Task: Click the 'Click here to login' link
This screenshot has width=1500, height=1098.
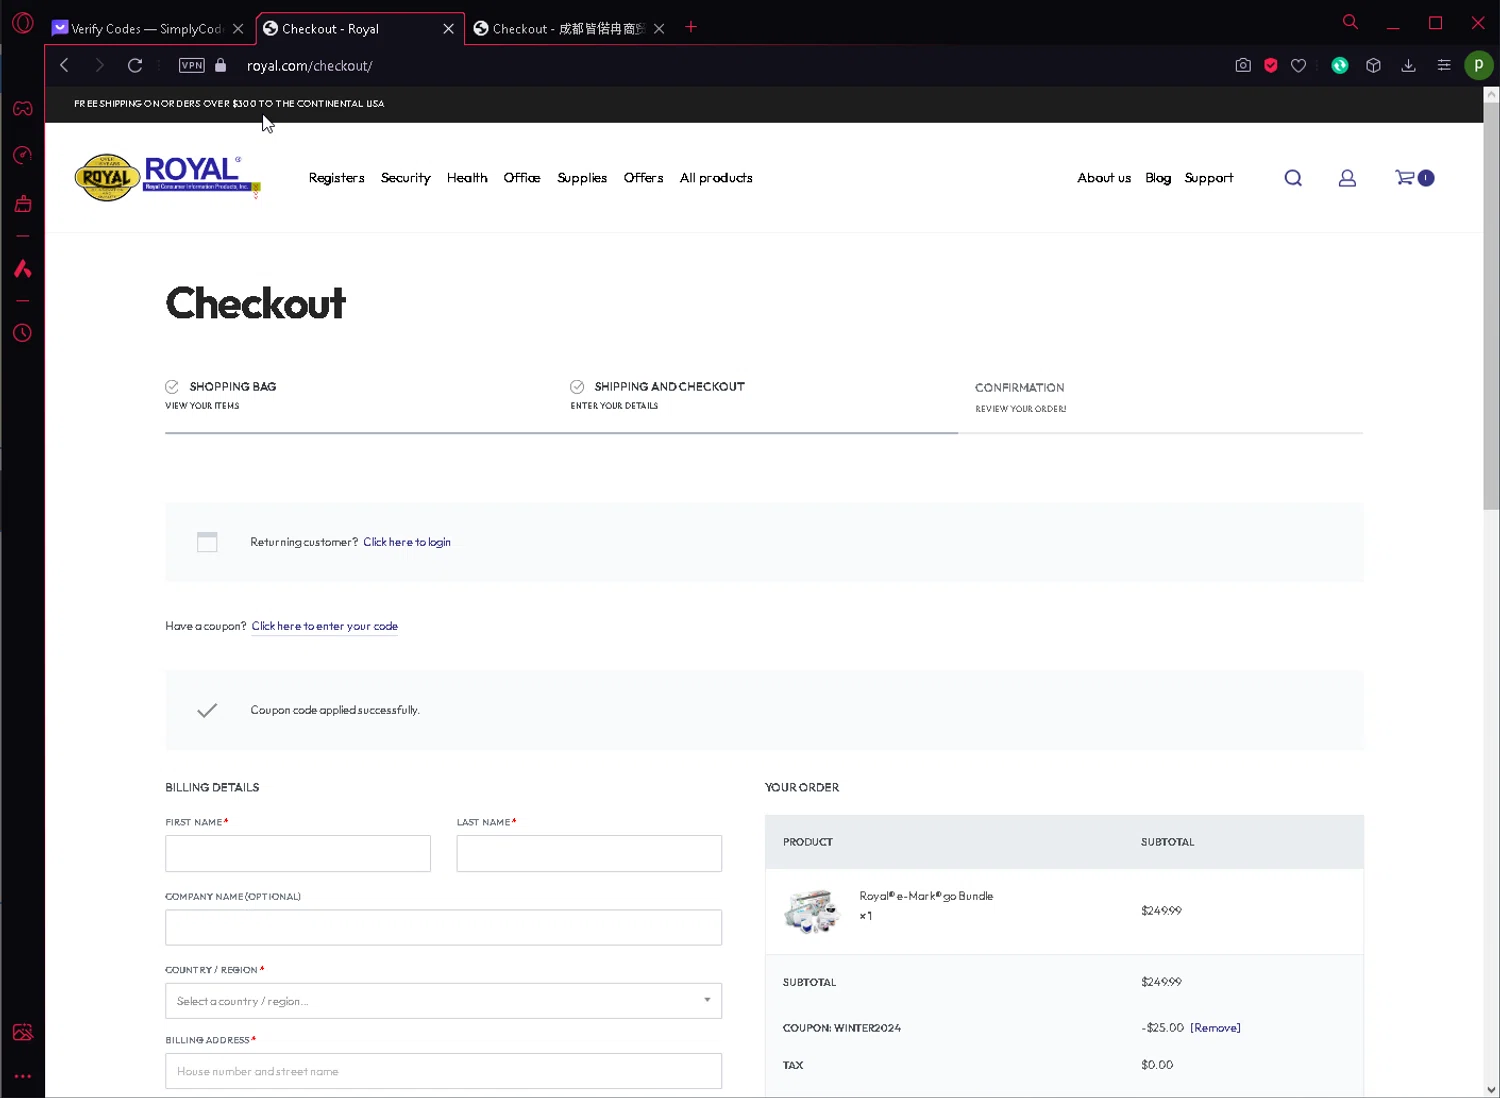Action: pos(407,542)
